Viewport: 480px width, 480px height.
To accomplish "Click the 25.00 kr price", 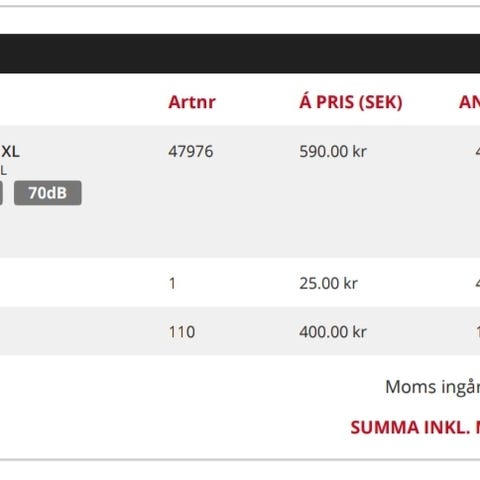I will (x=328, y=284).
